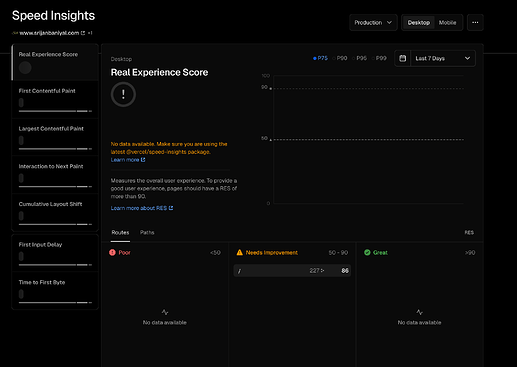Click the First Contentful Paint progress bar
The height and width of the screenshot is (367, 517).
click(55, 111)
